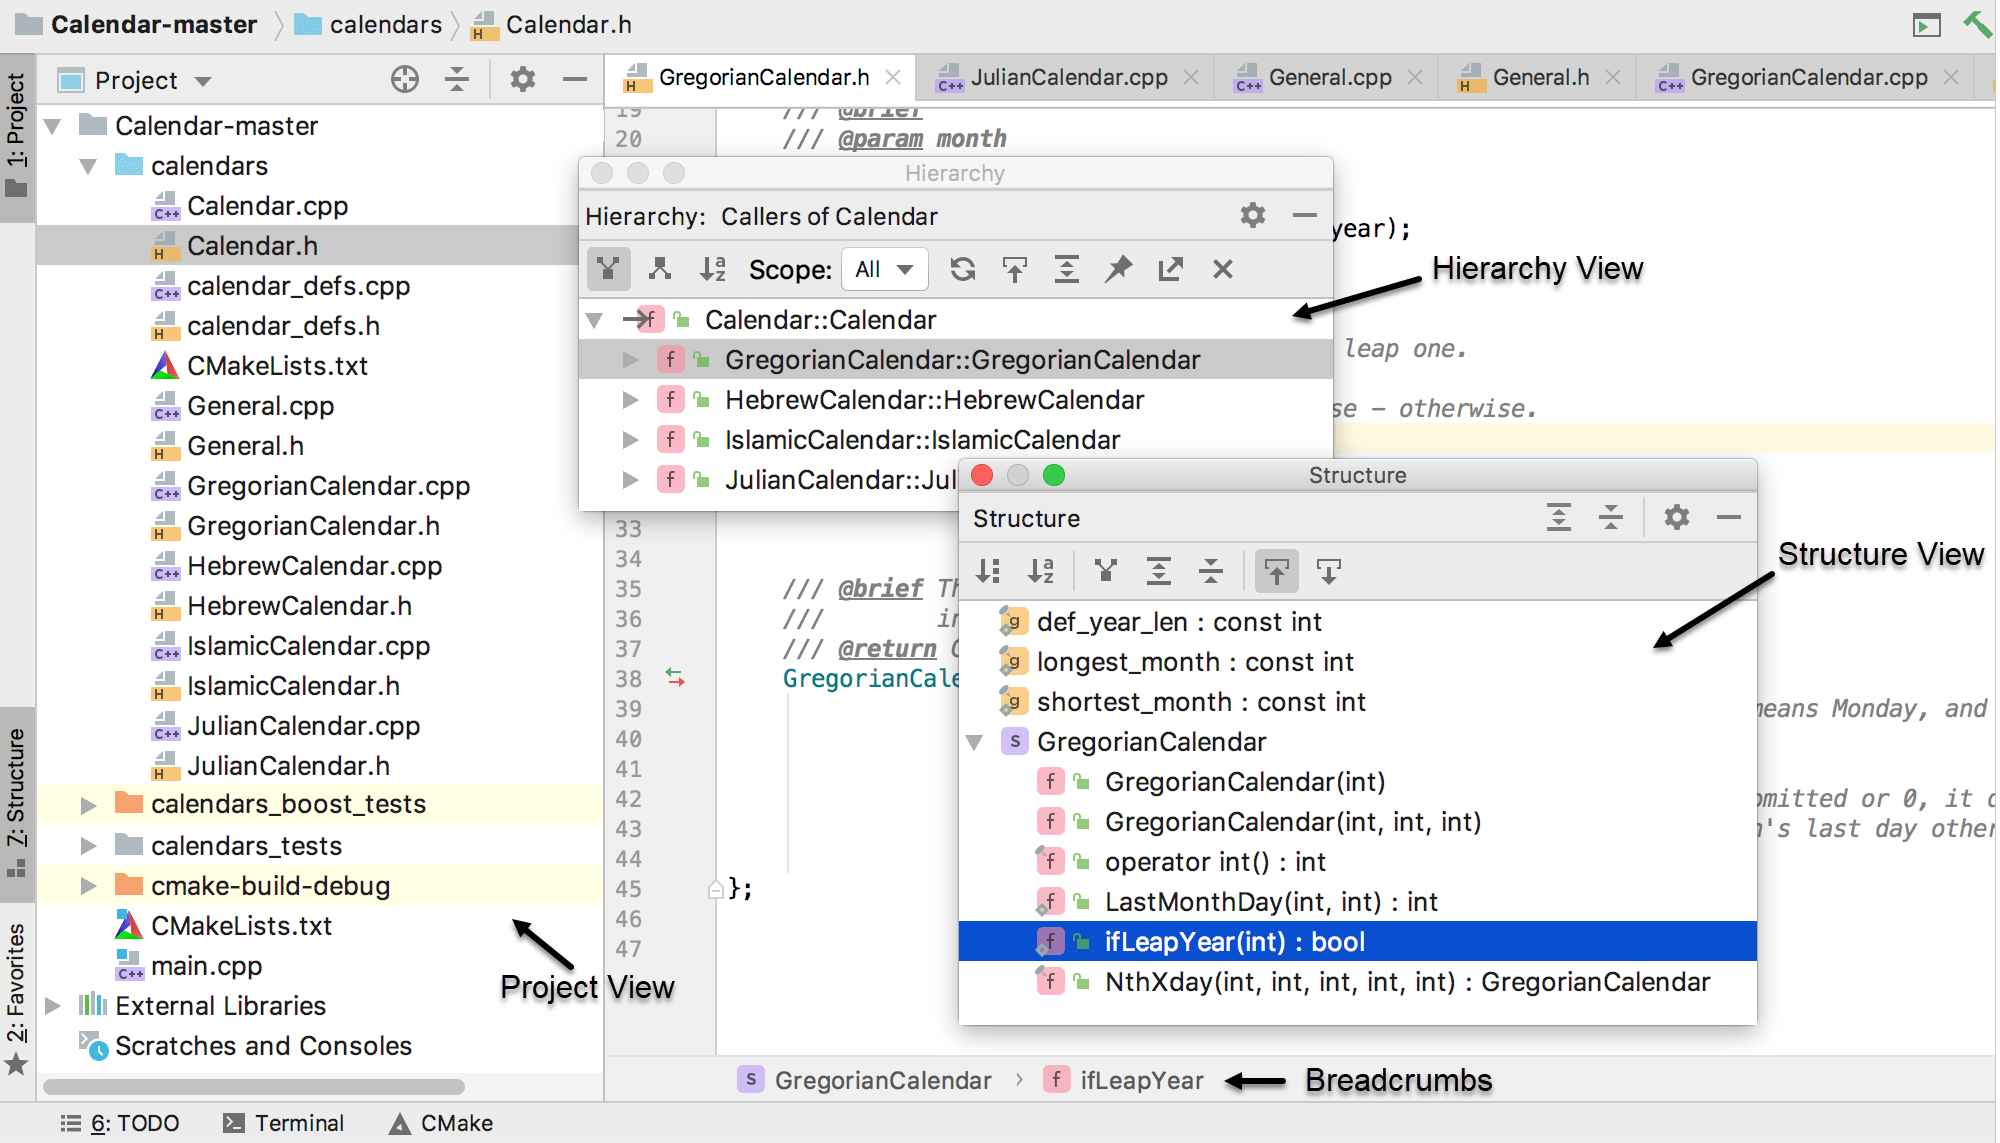The image size is (2000, 1143).
Task: Expand HebrewCalendar::HebrewCalendar in the Hierarchy tree
Action: [630, 399]
